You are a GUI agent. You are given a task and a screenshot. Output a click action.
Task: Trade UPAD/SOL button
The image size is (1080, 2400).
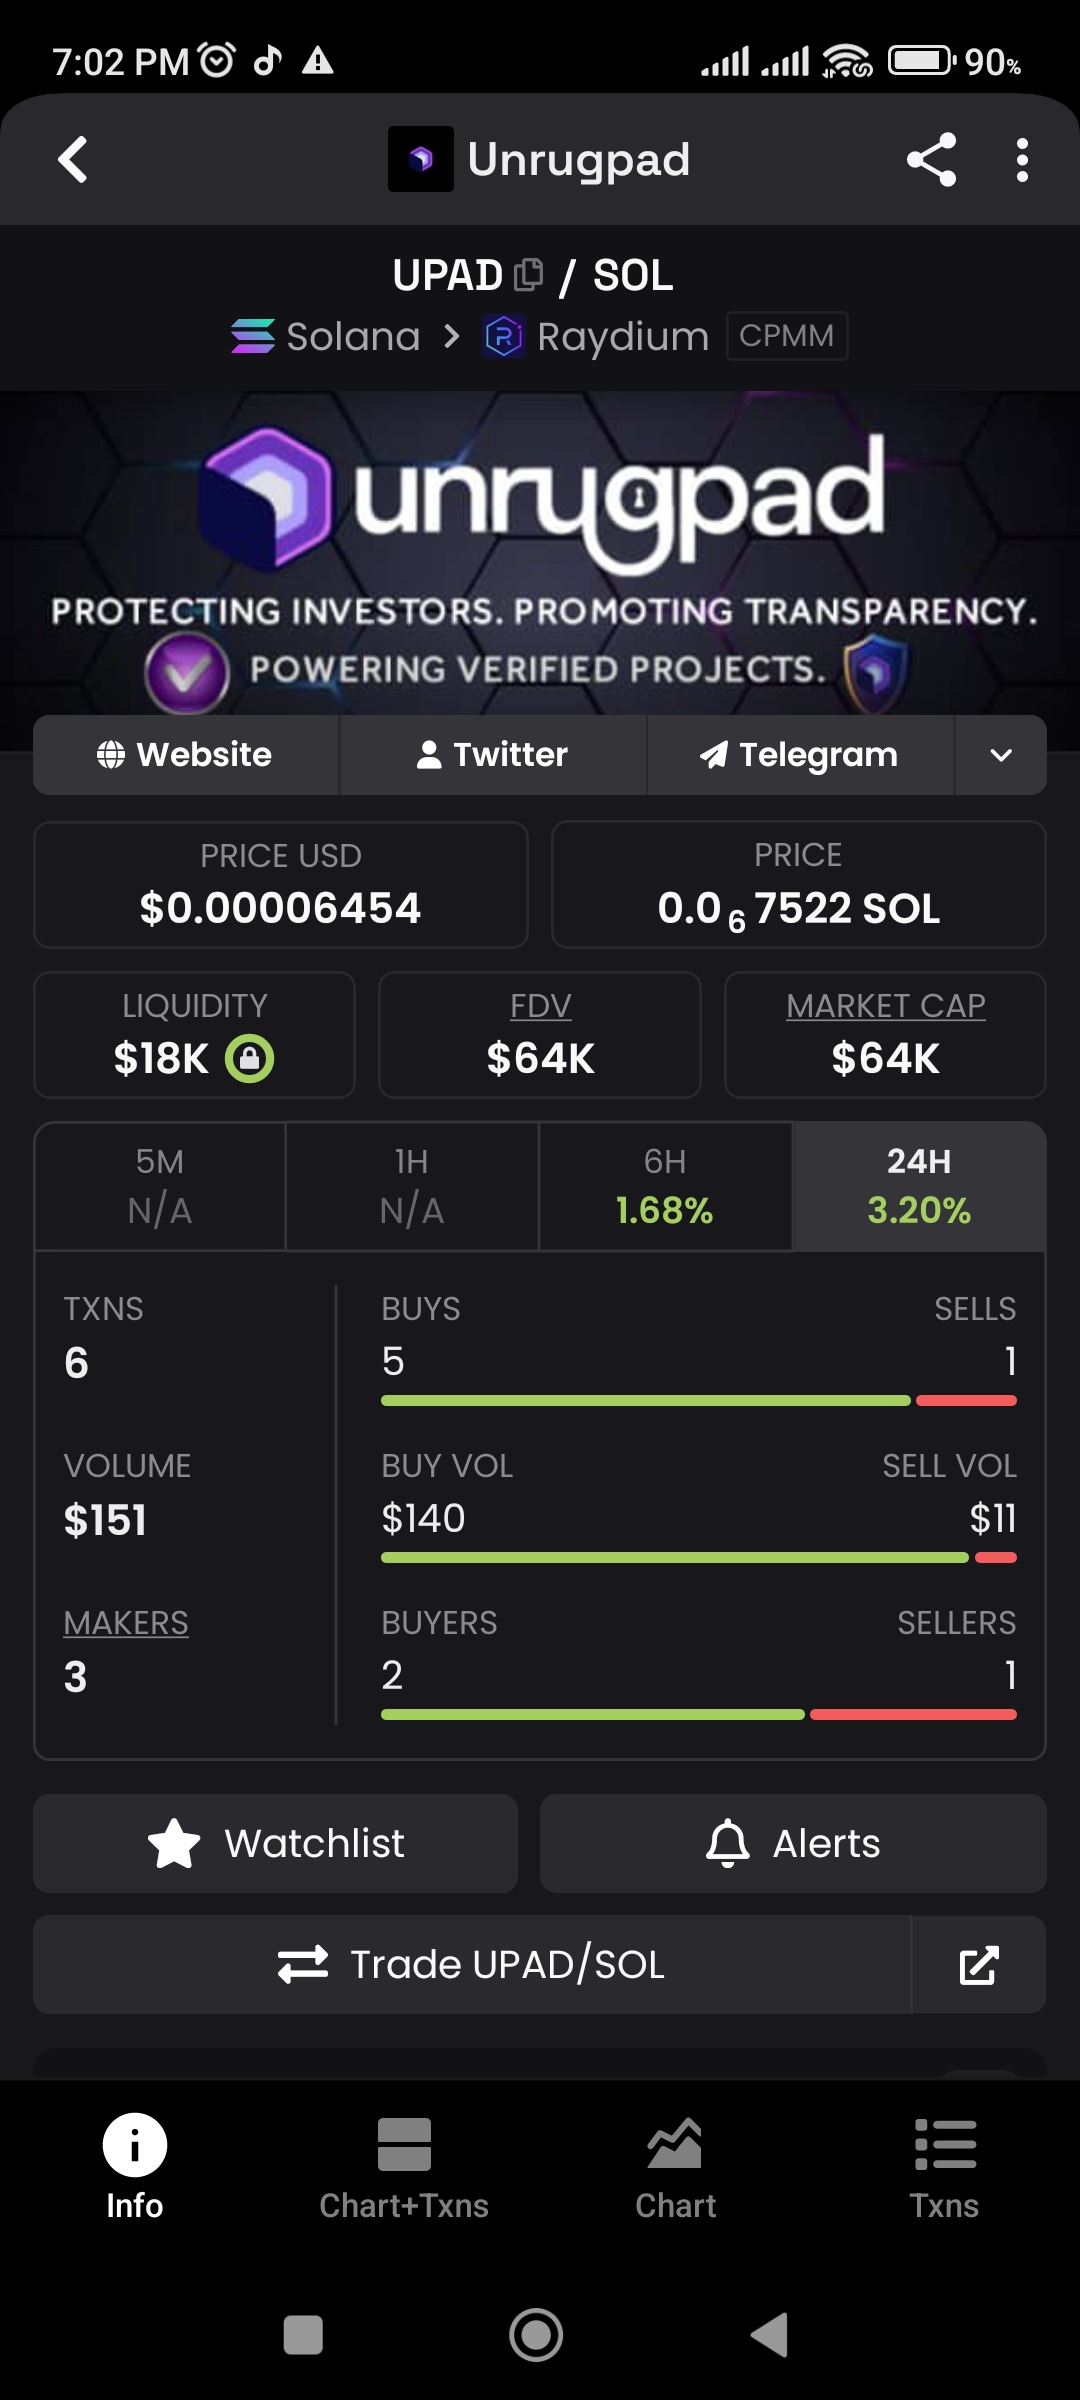coord(472,1965)
